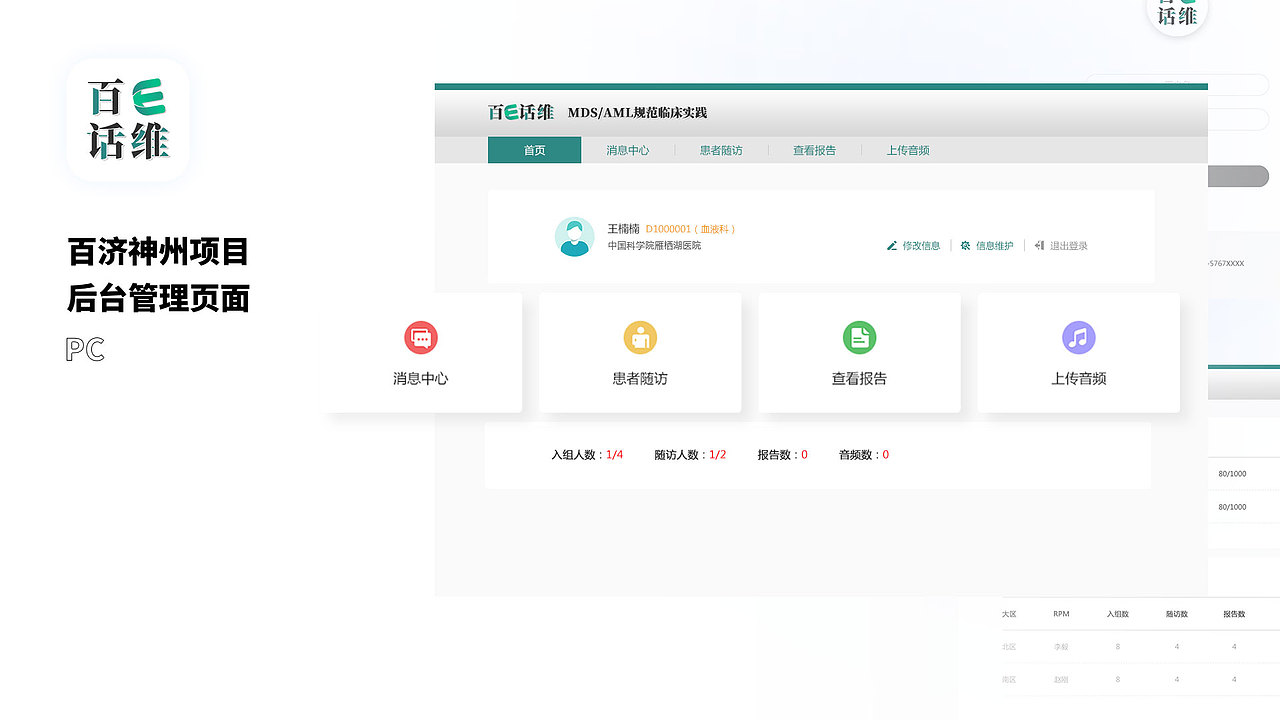Click the 百E话维 logo in the header
Screen dimensions: 1280x720
[521, 112]
